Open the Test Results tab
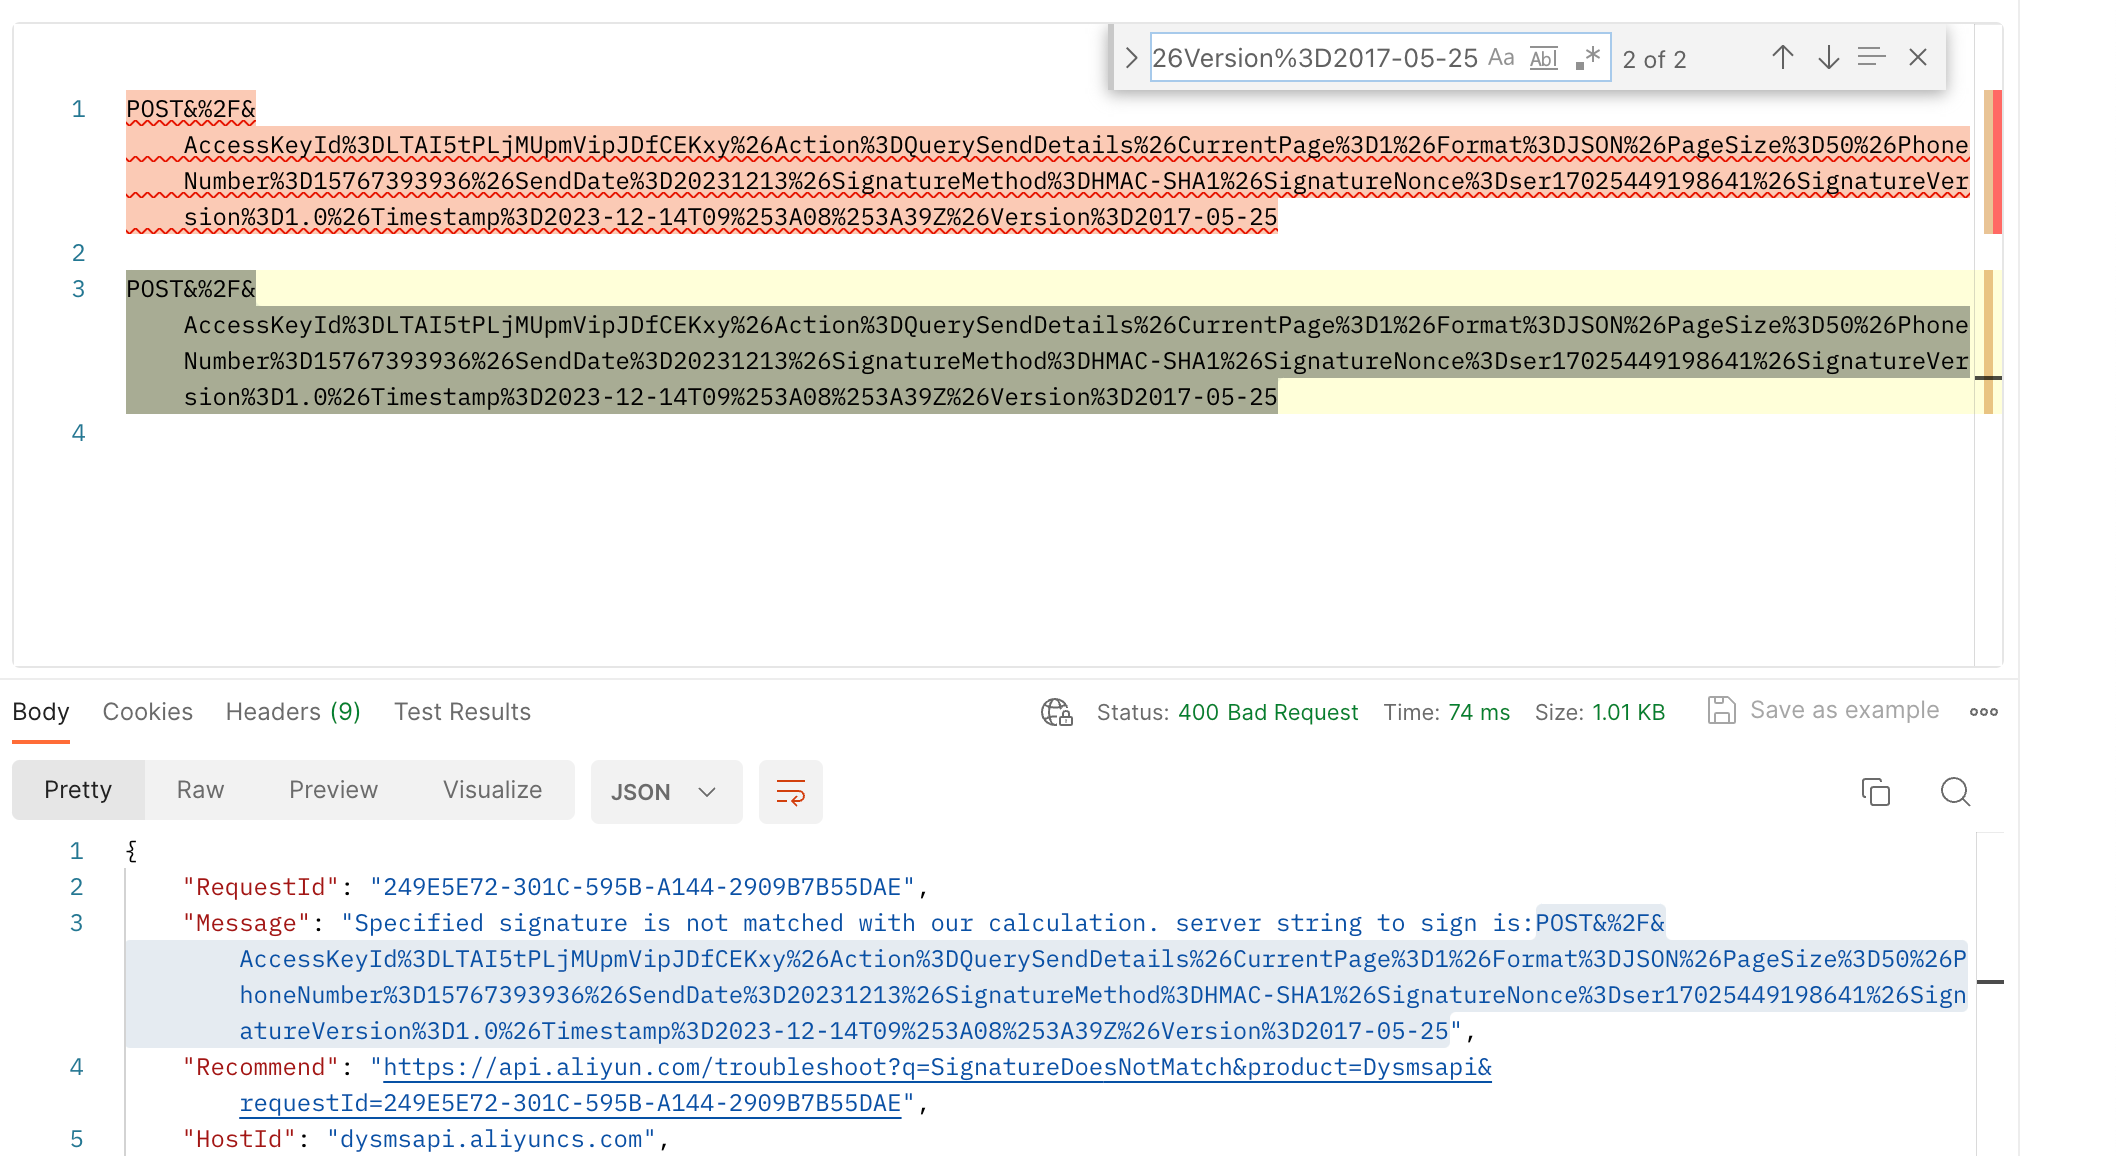The height and width of the screenshot is (1156, 2116). point(462,712)
